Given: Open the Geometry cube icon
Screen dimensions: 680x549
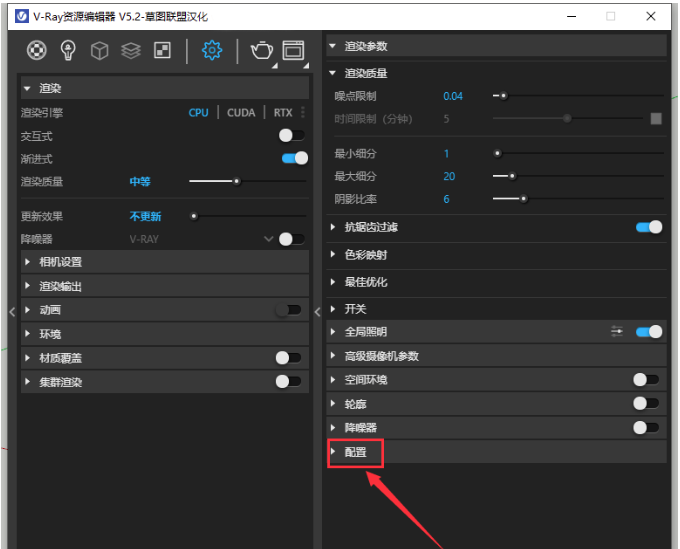Looking at the screenshot, I should [x=99, y=51].
